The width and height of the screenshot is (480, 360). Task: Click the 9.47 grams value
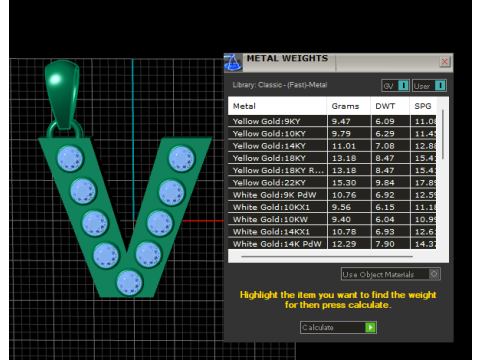tap(341, 121)
